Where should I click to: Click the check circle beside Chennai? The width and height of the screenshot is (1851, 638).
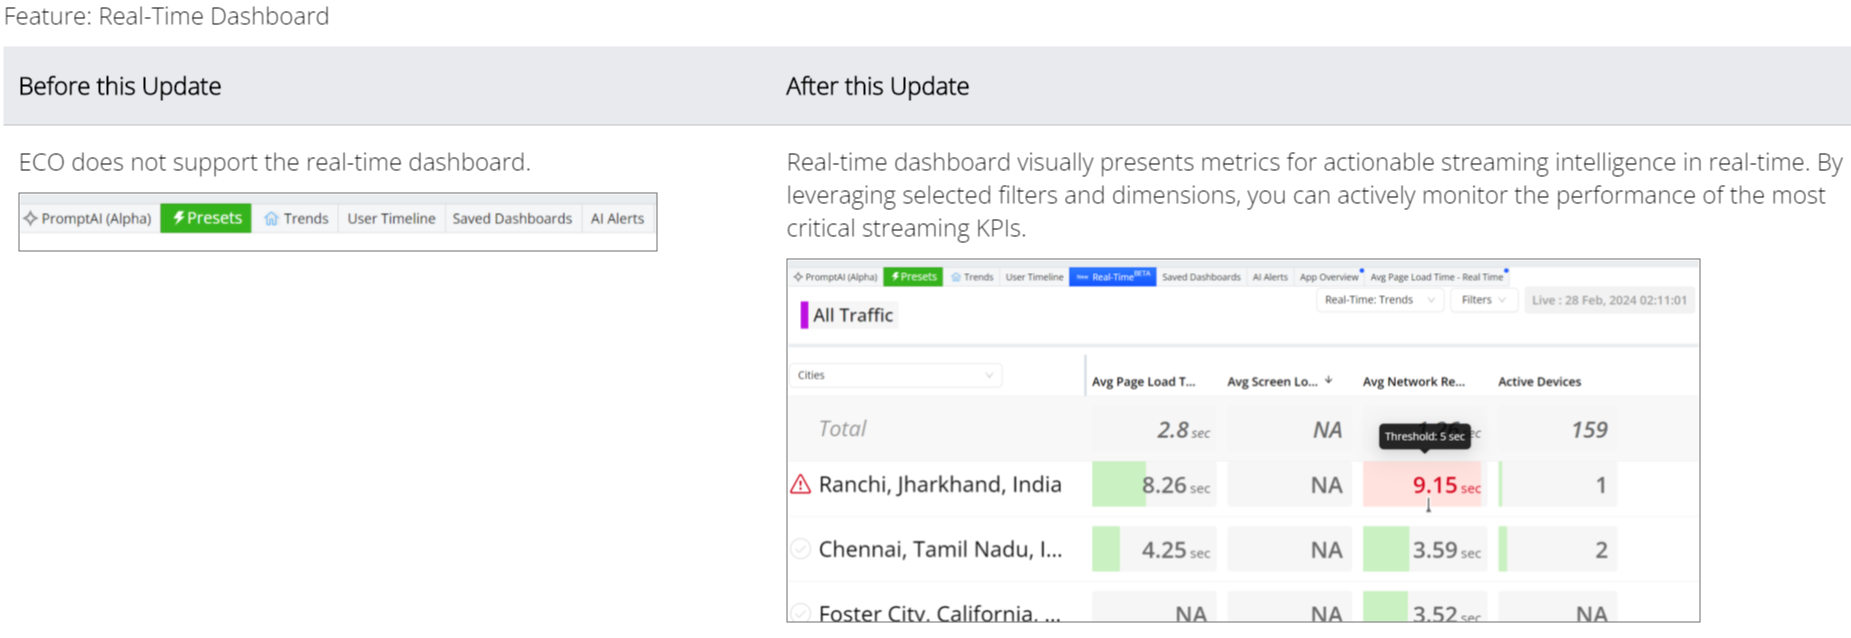(800, 549)
